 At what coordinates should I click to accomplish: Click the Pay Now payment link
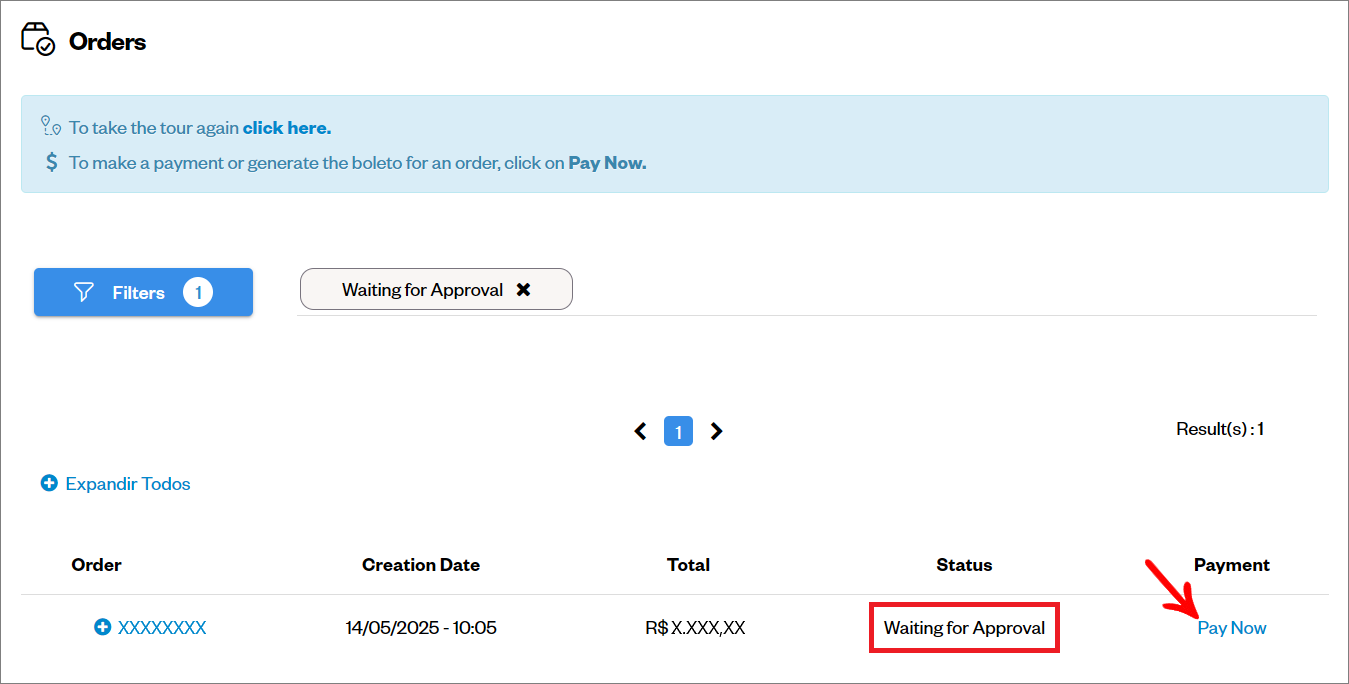[1232, 628]
